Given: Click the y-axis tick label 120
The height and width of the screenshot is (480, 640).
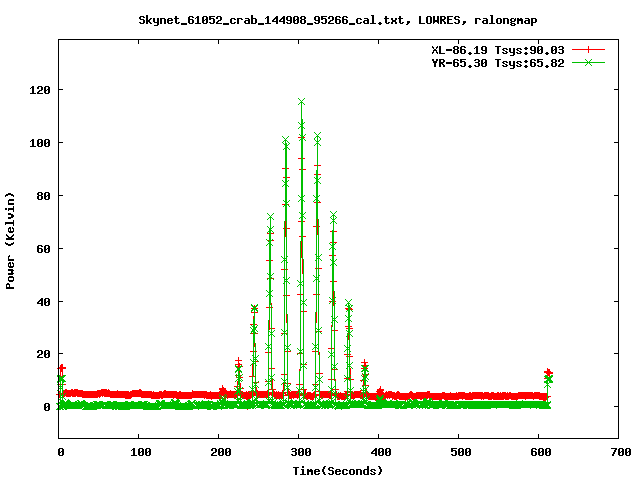Looking at the screenshot, I should tap(39, 90).
